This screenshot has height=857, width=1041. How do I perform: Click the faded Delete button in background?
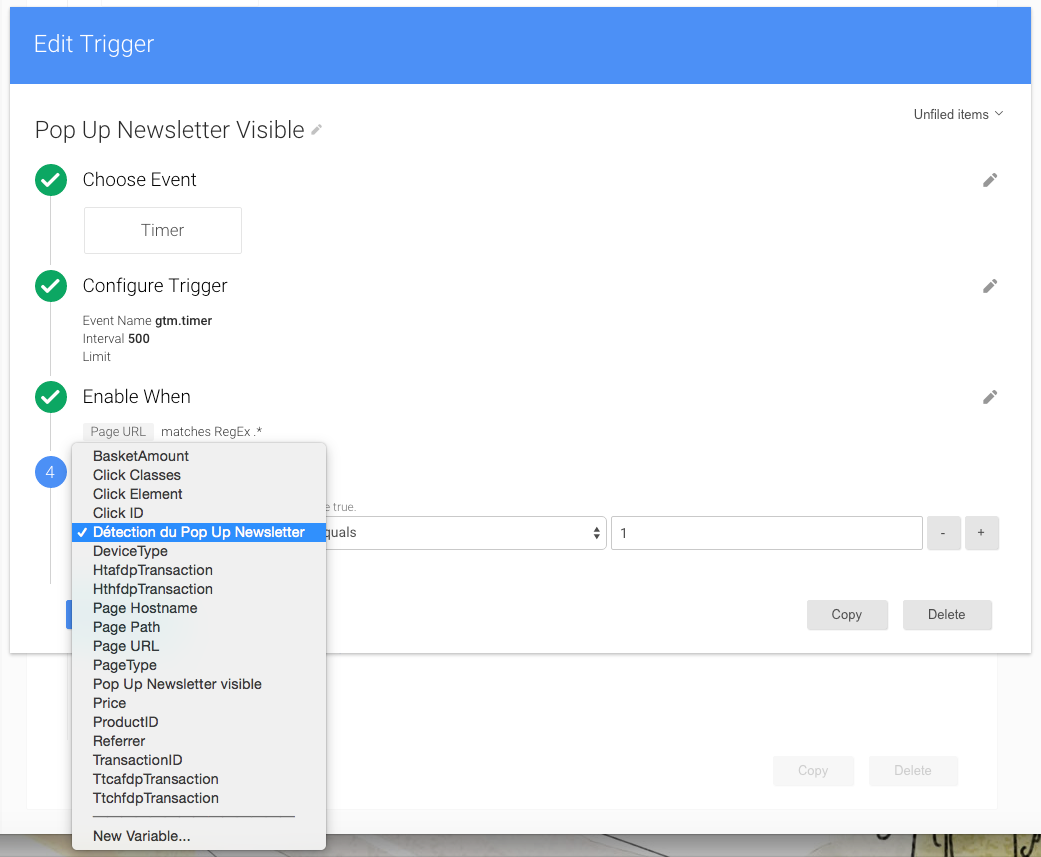click(913, 771)
